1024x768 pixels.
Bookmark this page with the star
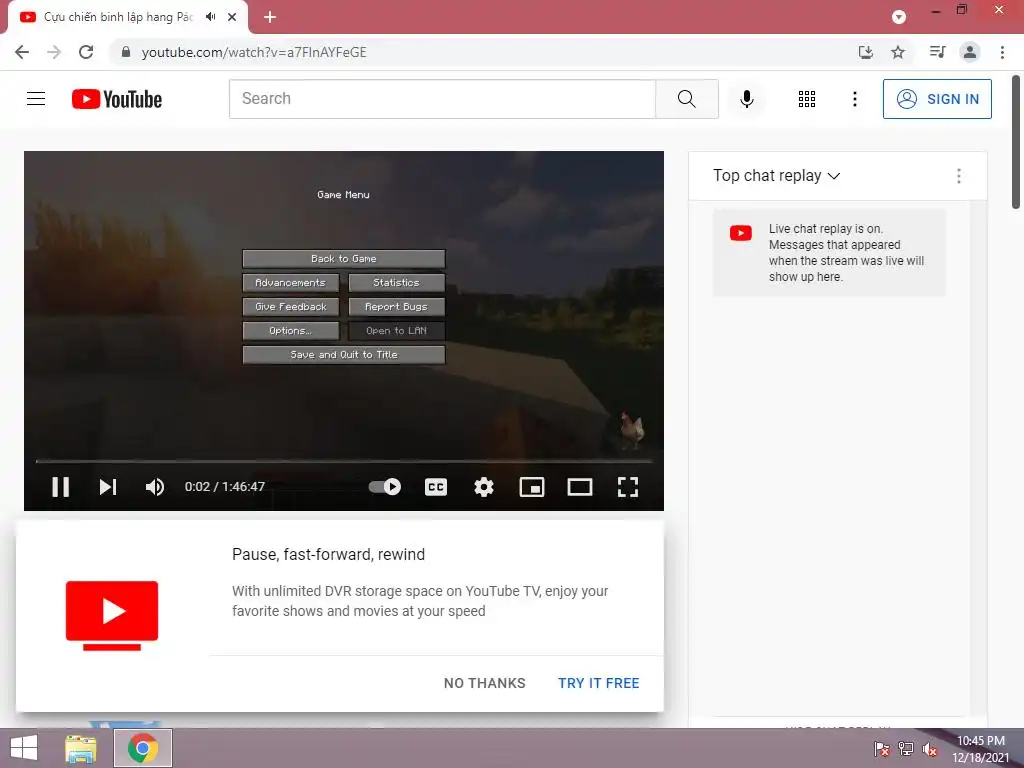(x=898, y=52)
